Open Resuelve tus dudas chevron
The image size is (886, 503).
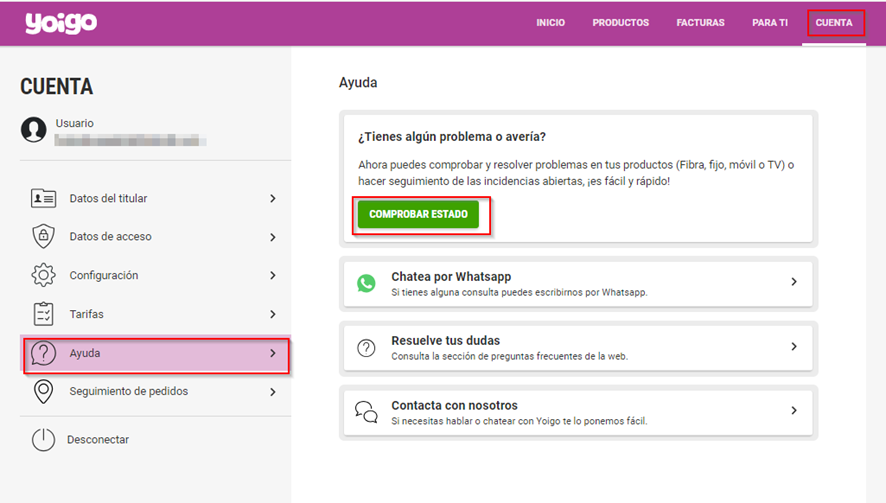[x=794, y=346]
